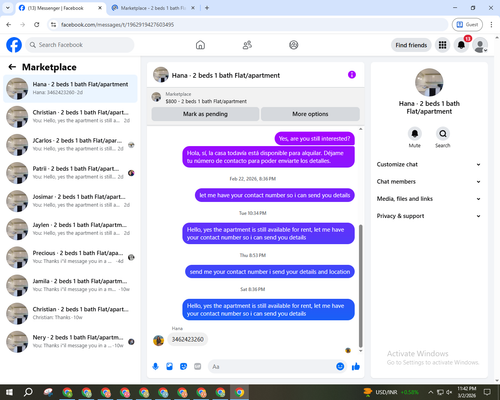
Task: Expand Chat members section
Action: [429, 182]
